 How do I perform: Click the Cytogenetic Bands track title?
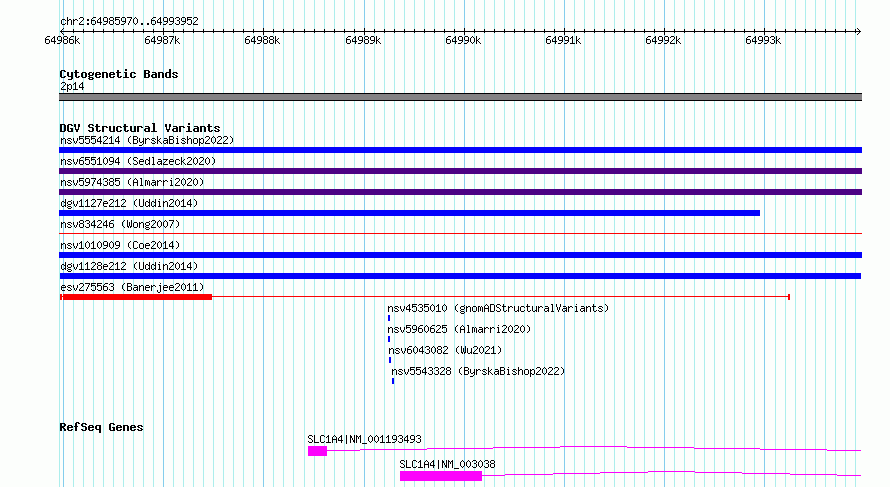(x=119, y=74)
